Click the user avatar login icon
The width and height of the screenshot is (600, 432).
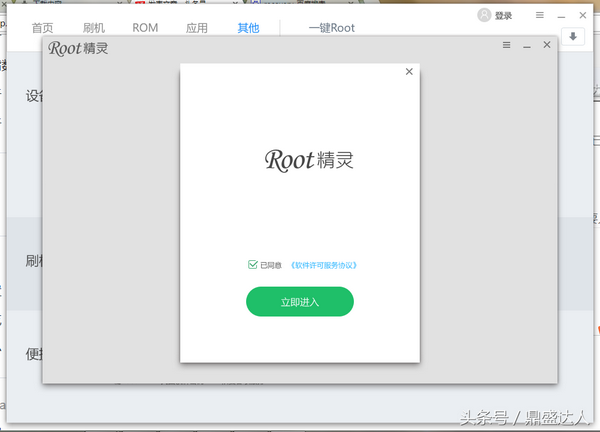(484, 15)
